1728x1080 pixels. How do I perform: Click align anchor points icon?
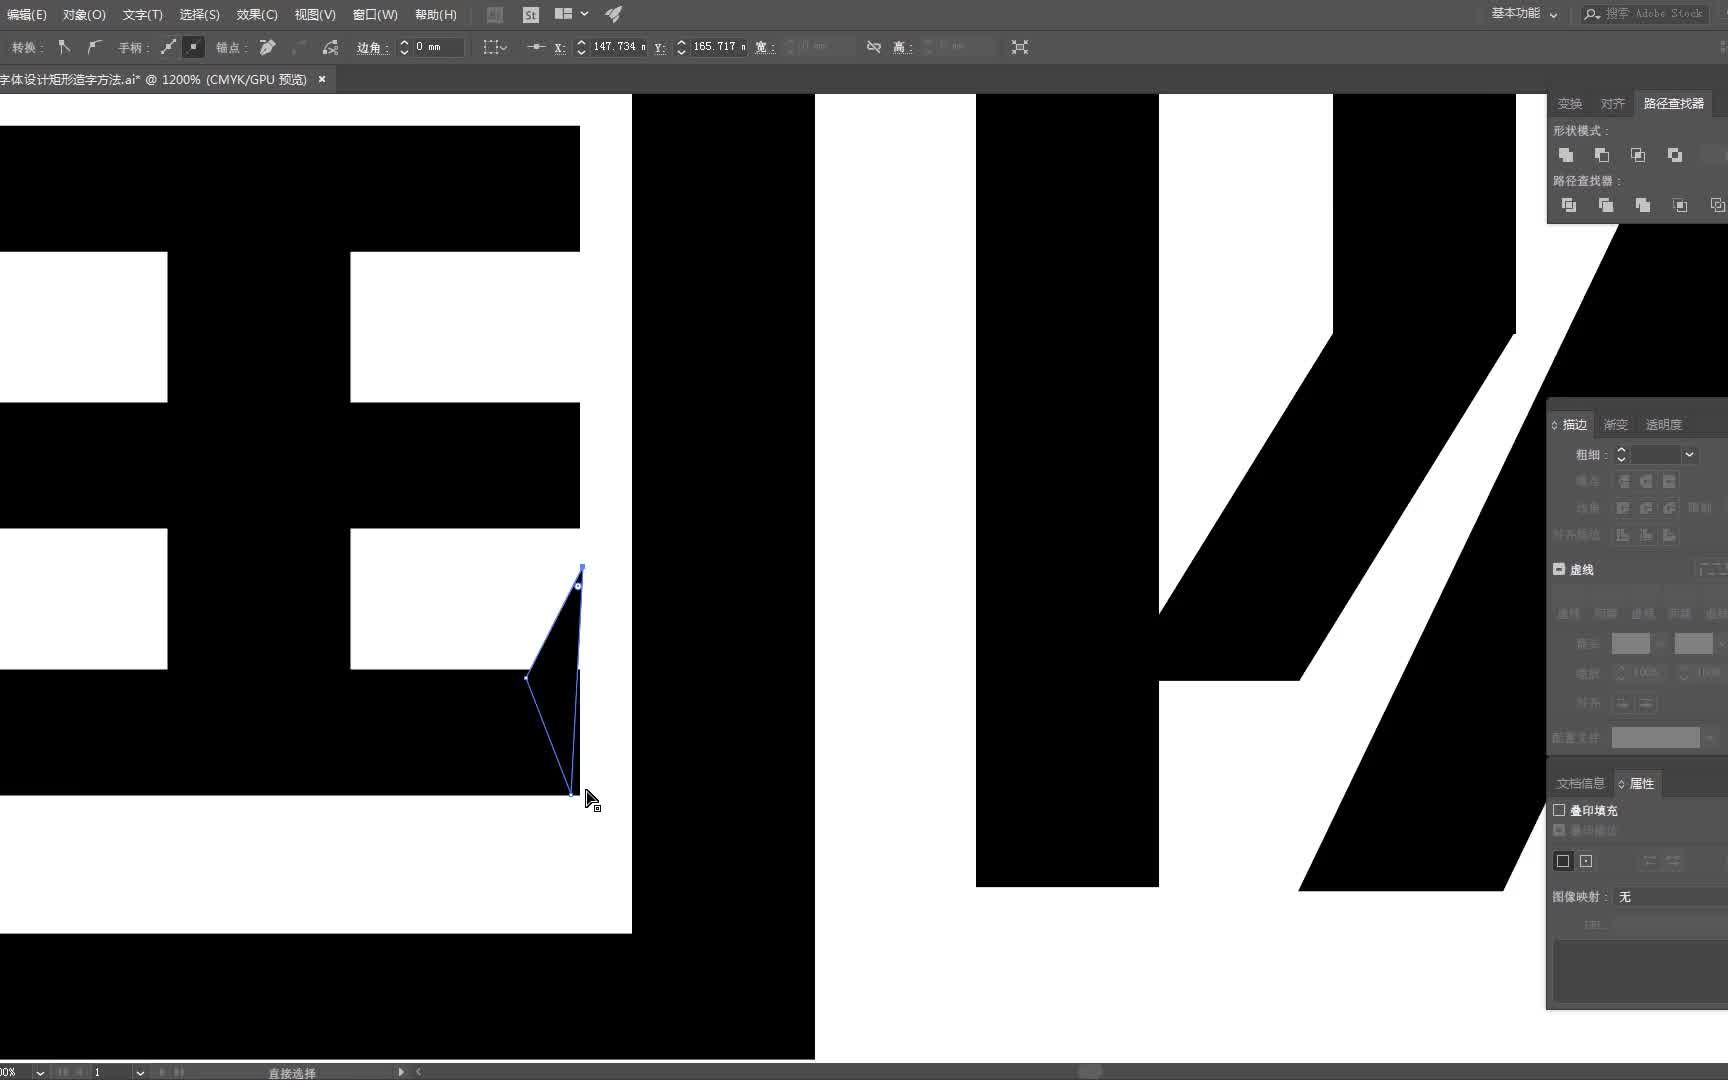click(536, 47)
